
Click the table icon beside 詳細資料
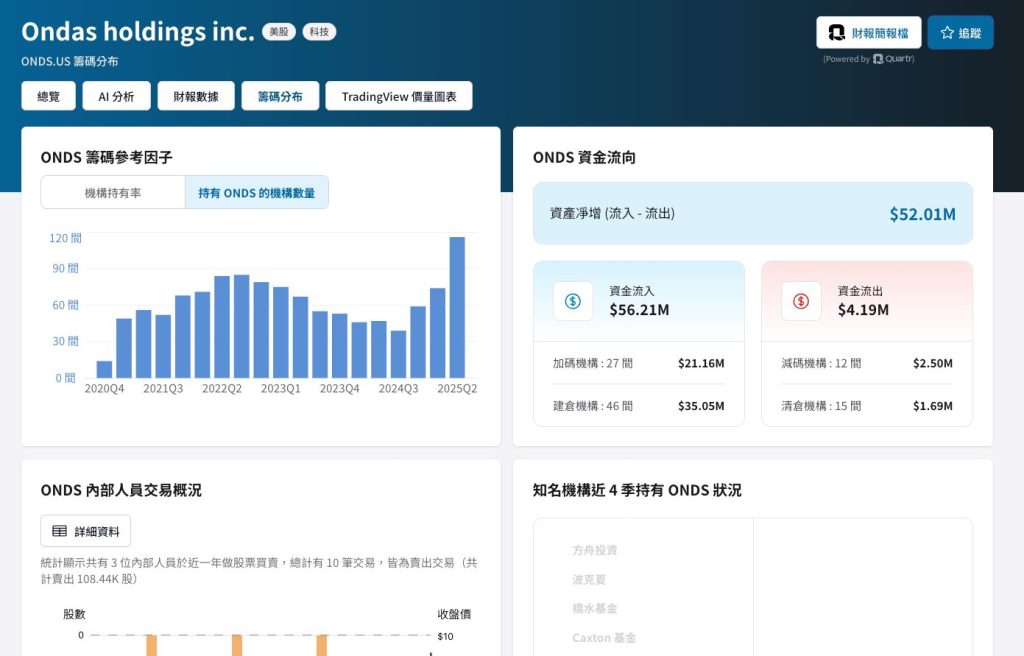(60, 531)
